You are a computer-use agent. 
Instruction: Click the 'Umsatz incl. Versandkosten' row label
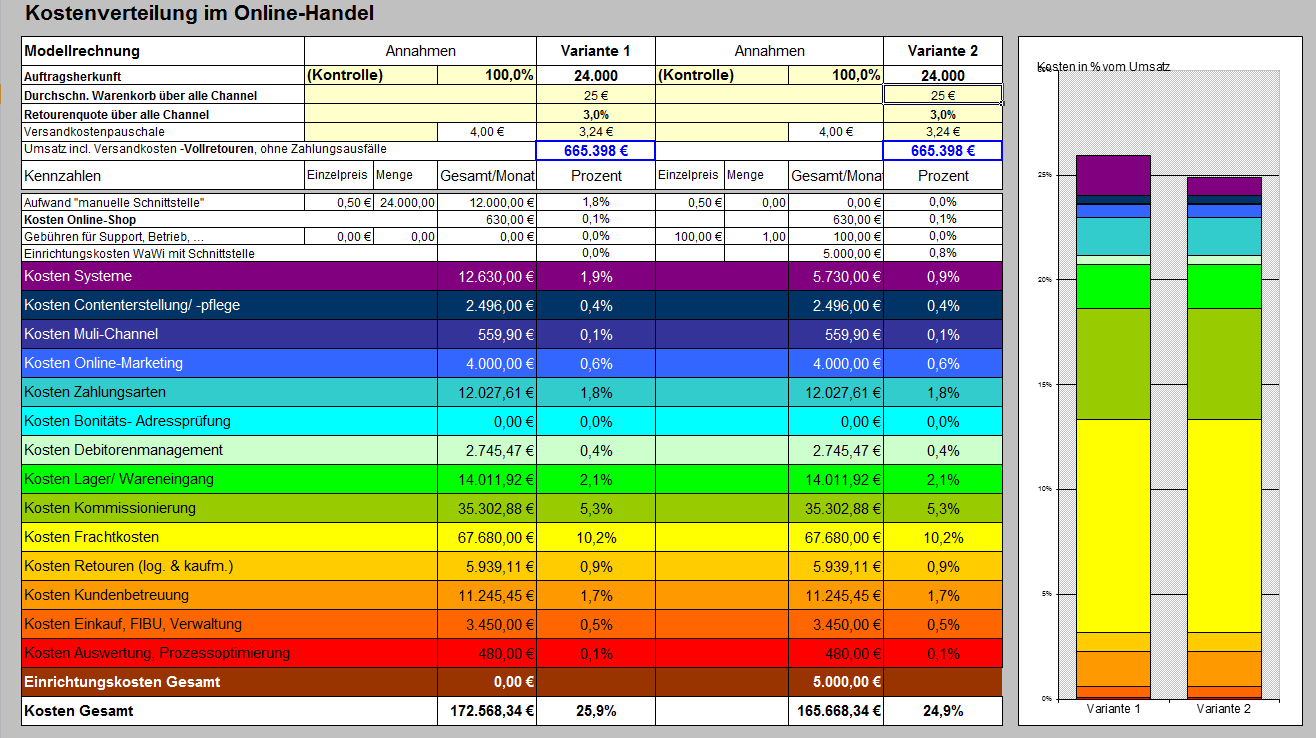205,149
